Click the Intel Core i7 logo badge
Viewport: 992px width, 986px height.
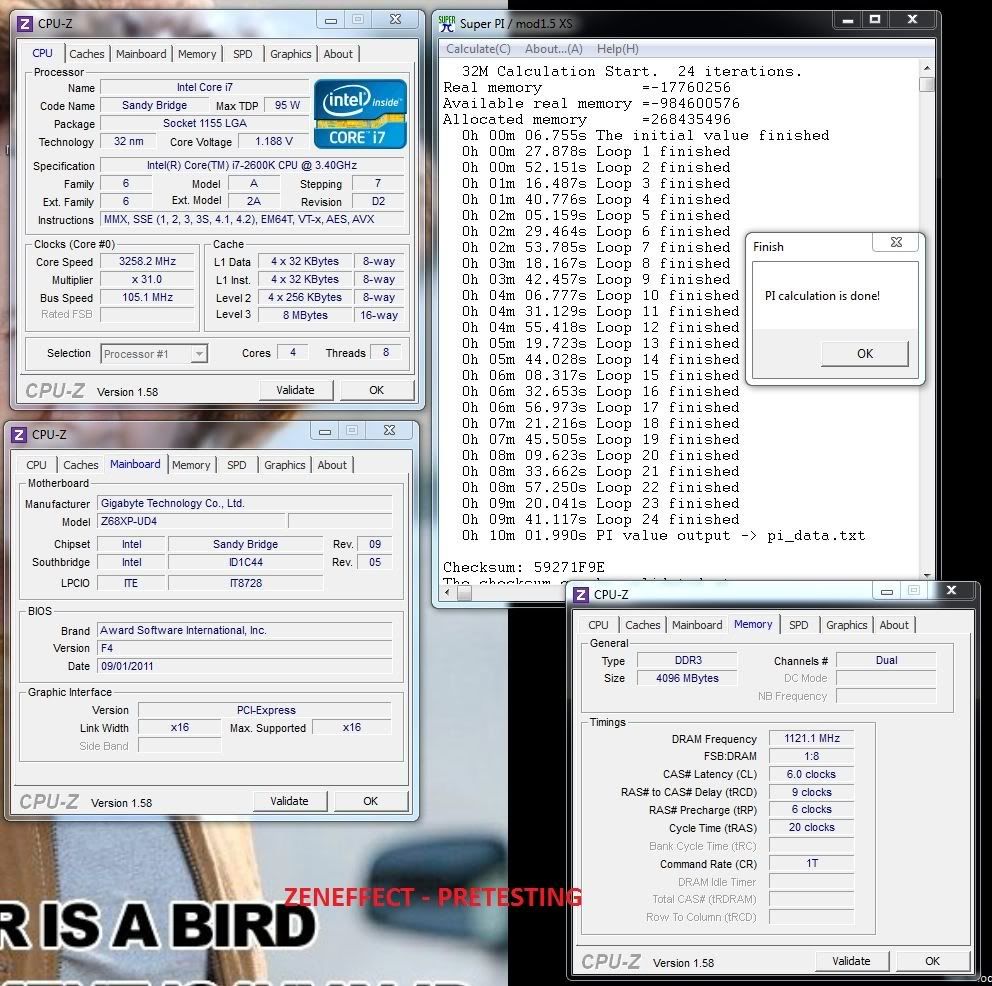tap(360, 114)
